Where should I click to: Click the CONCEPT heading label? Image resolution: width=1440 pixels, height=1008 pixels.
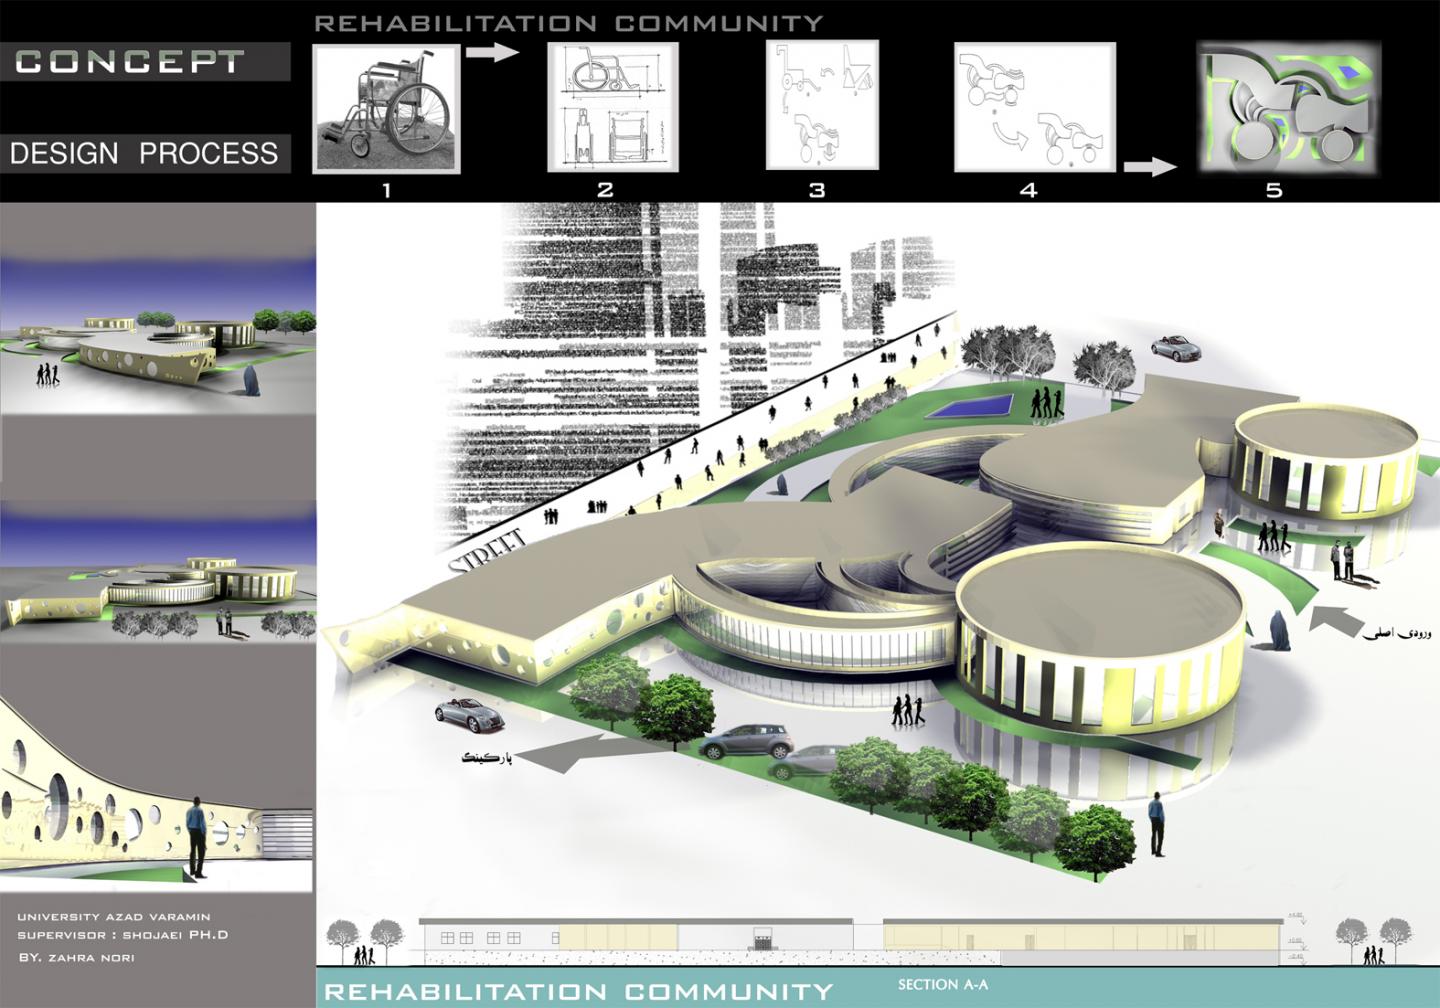click(x=130, y=62)
